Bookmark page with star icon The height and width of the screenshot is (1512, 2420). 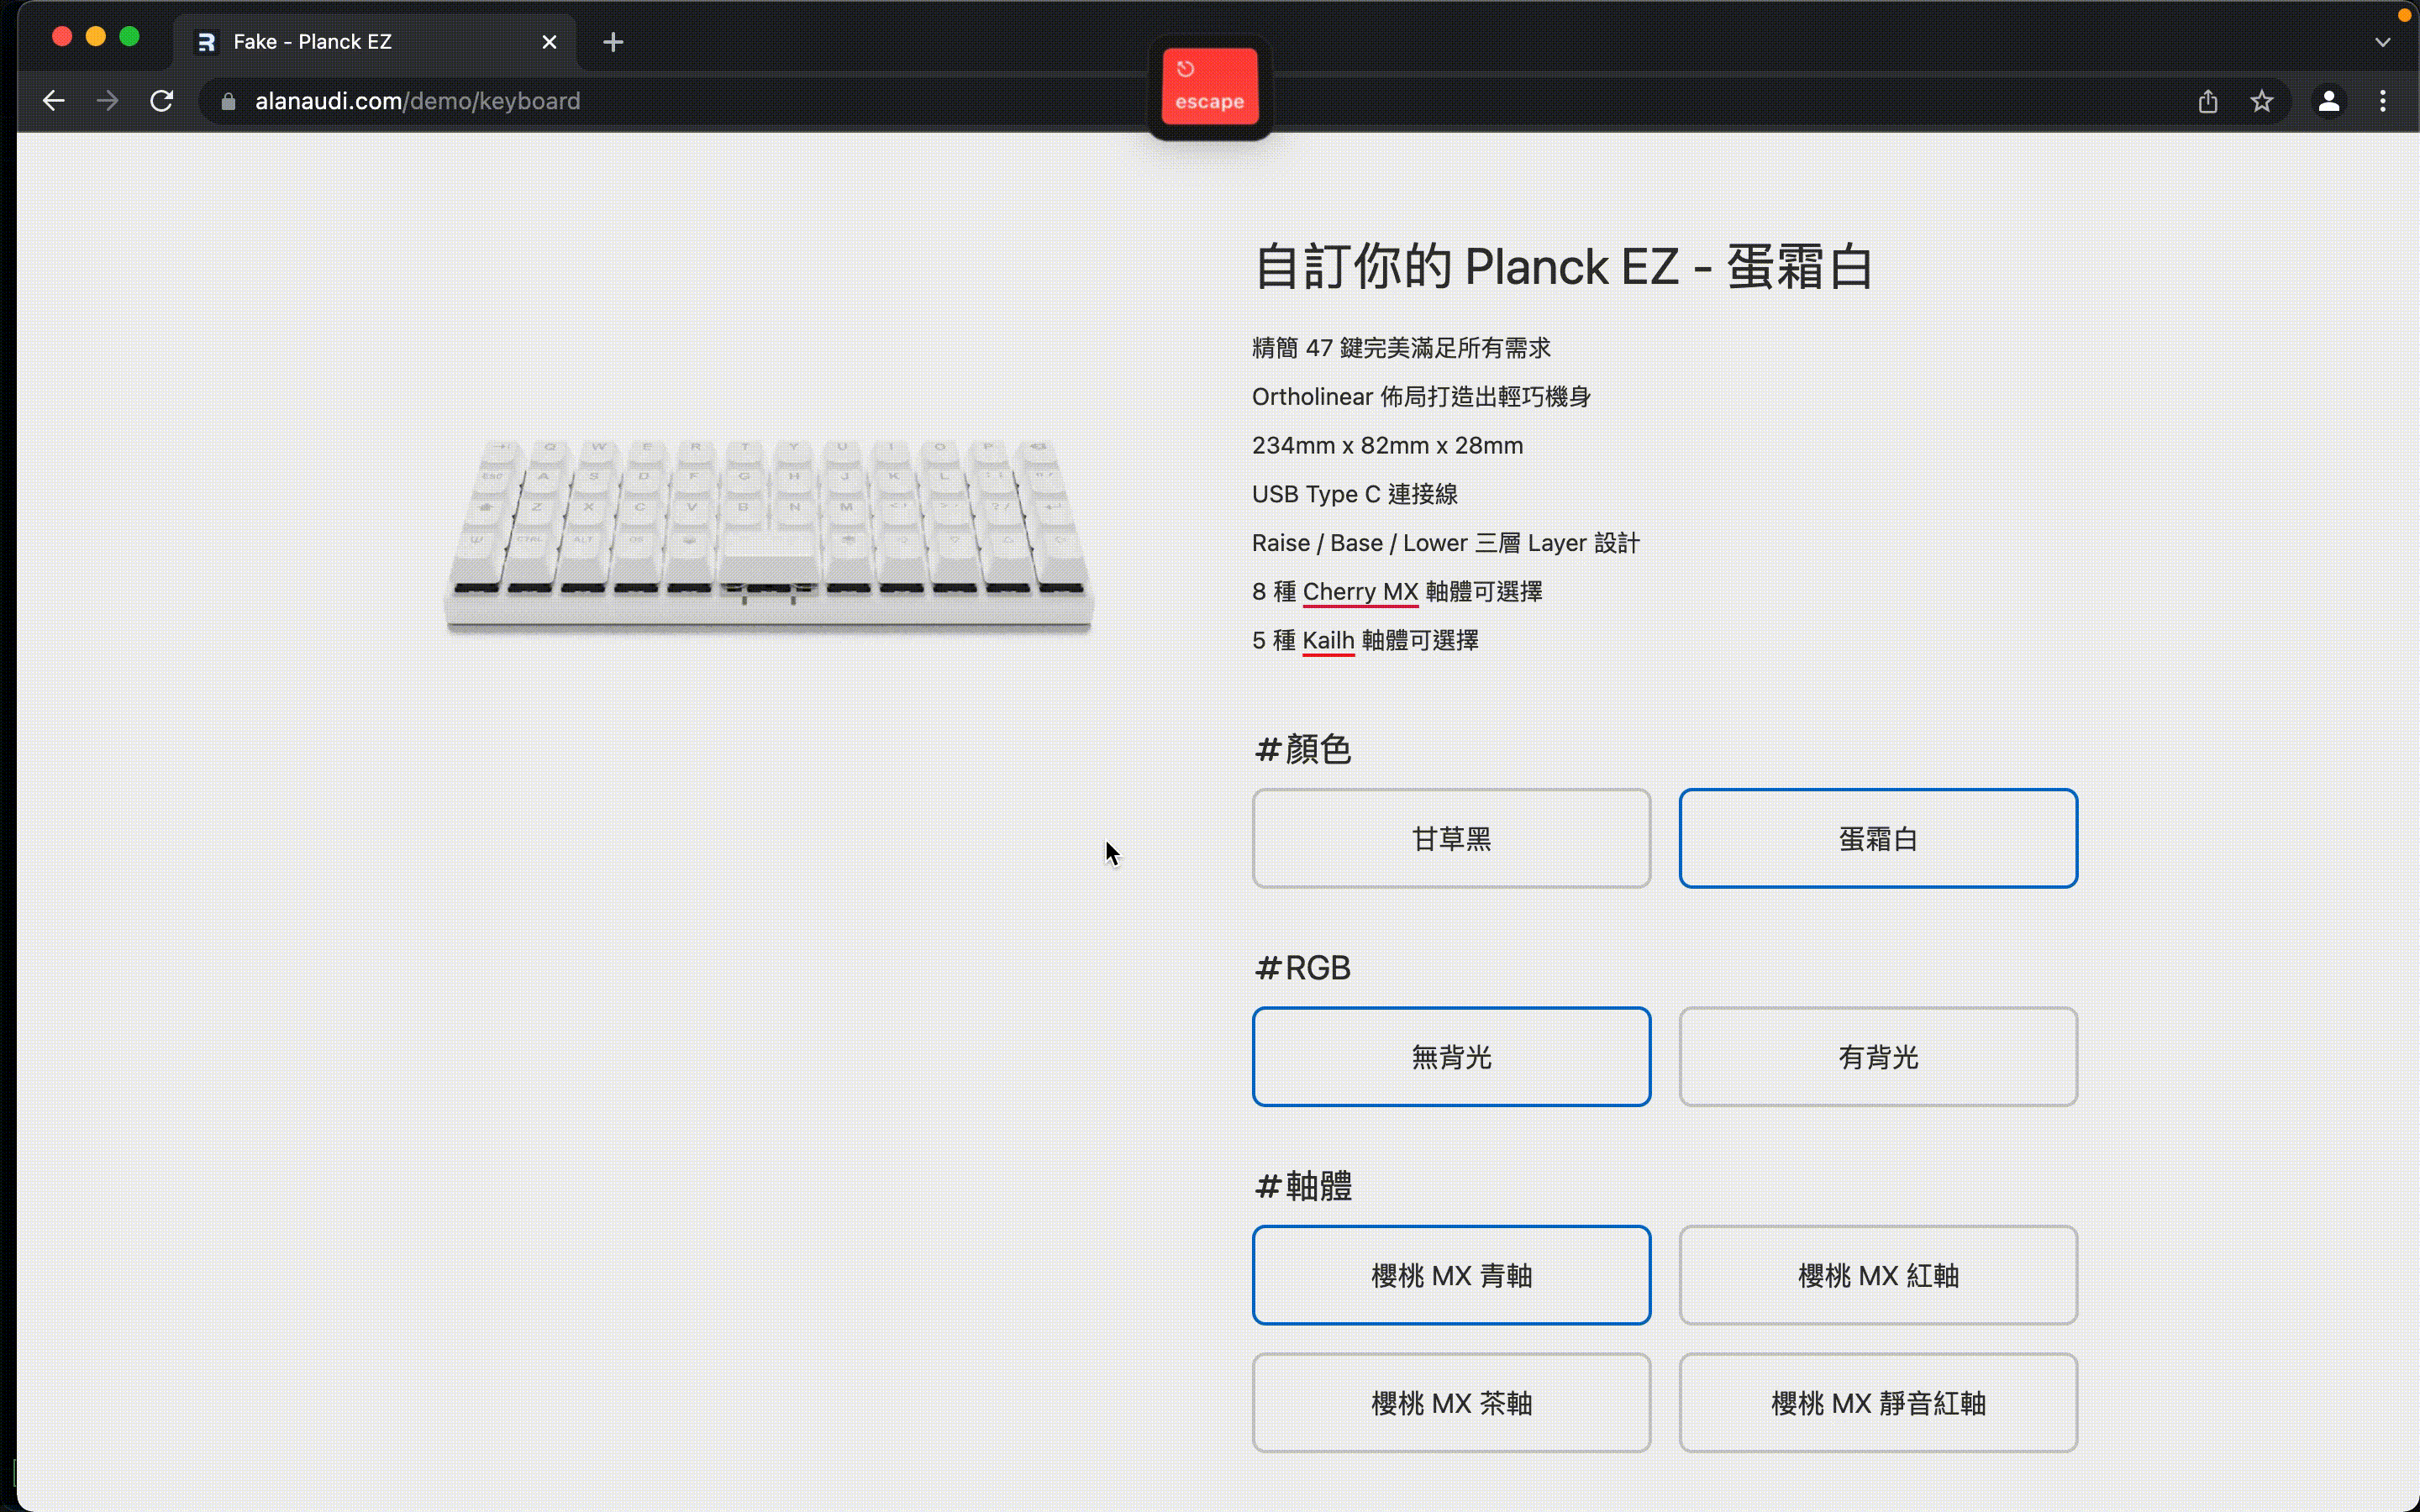point(2262,101)
